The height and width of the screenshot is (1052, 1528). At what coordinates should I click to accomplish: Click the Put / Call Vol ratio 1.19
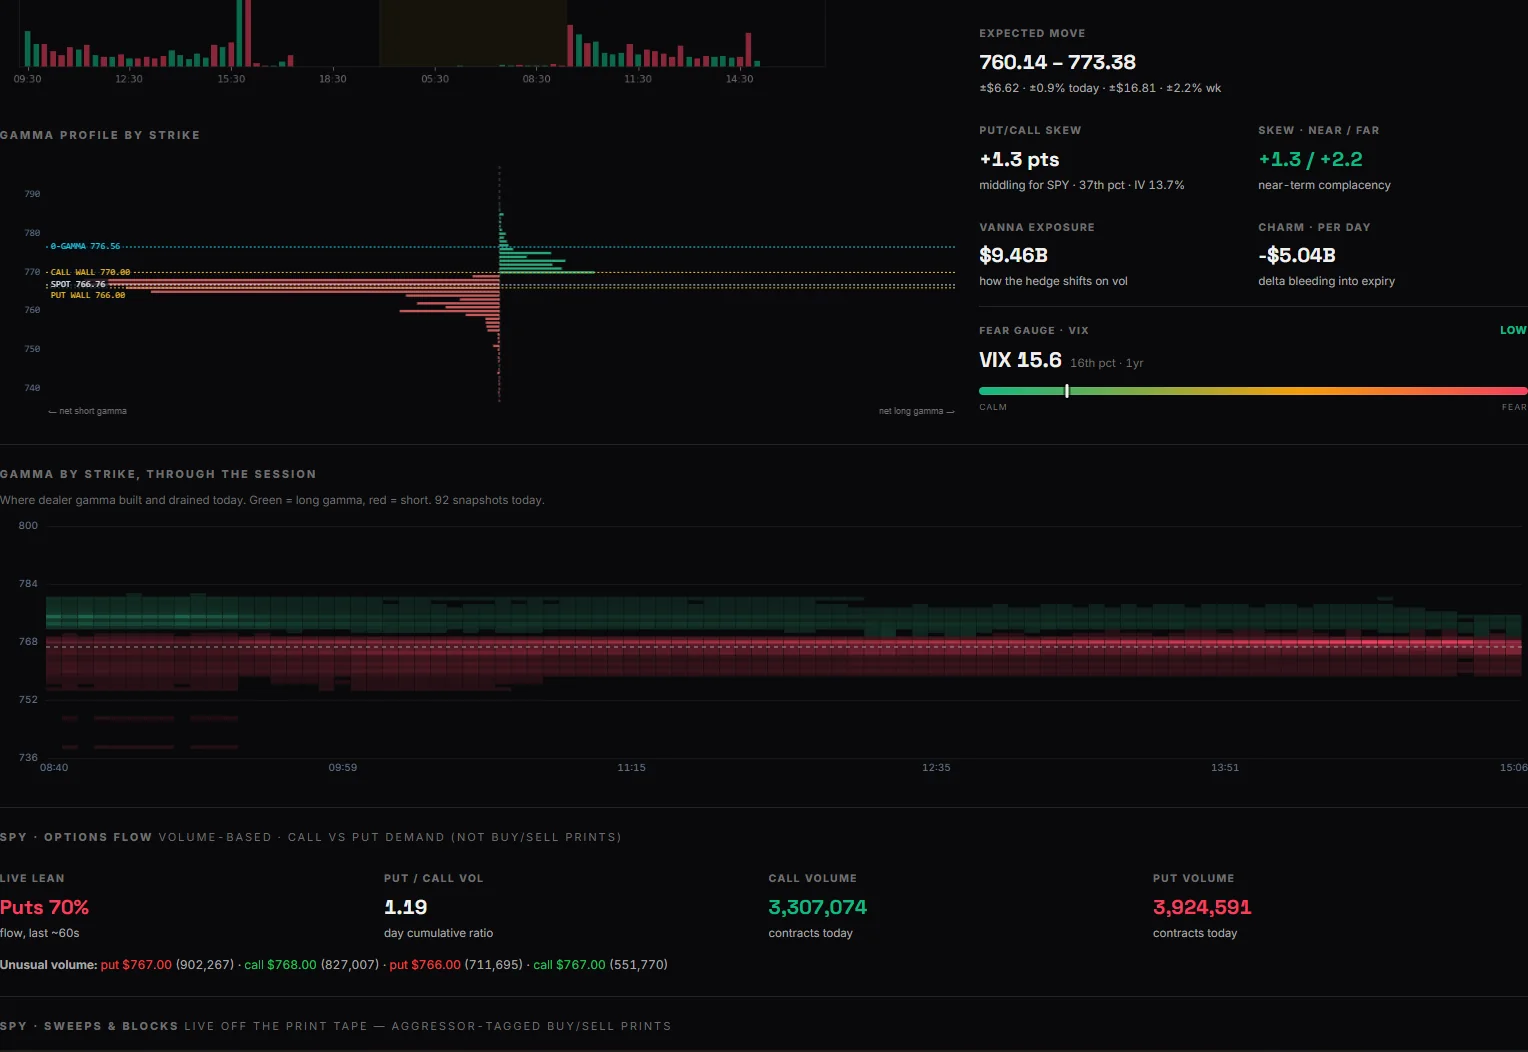point(406,907)
